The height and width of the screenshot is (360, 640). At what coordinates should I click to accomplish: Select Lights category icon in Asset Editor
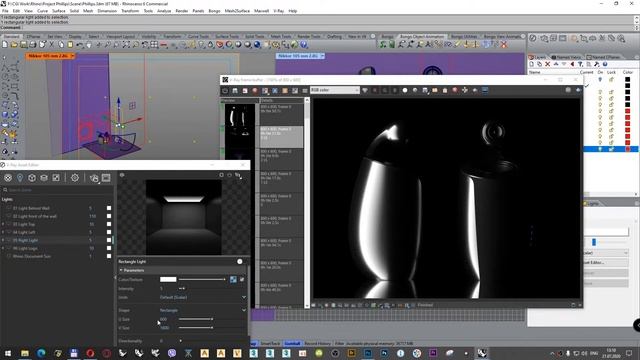point(20,178)
